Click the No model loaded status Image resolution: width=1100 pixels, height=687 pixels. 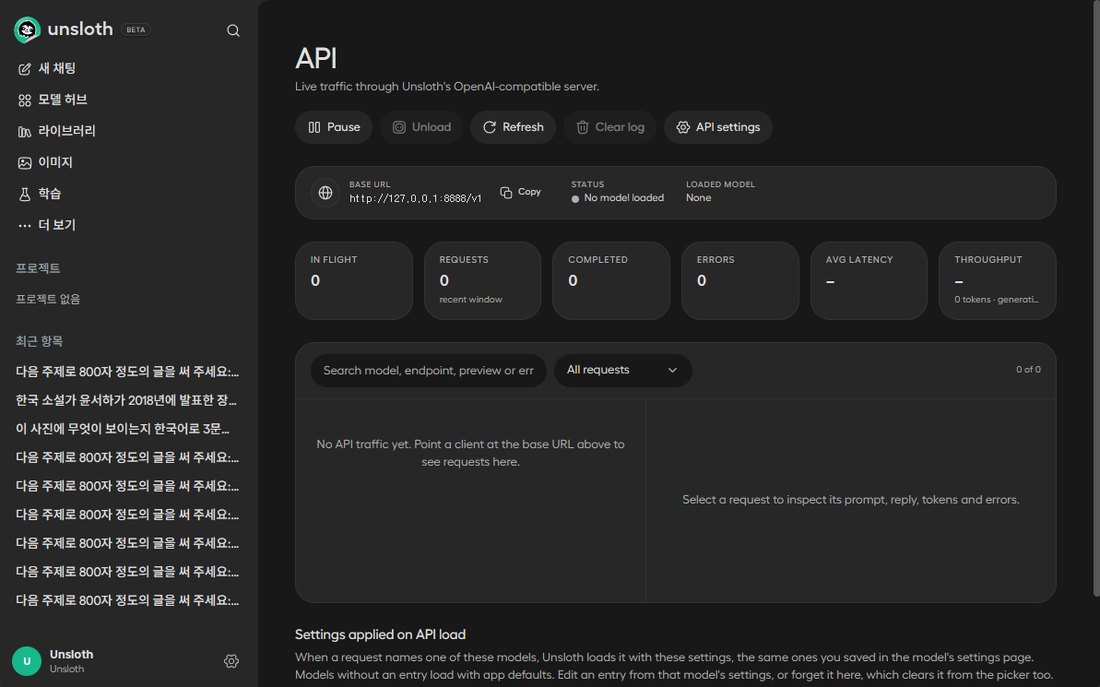point(617,198)
